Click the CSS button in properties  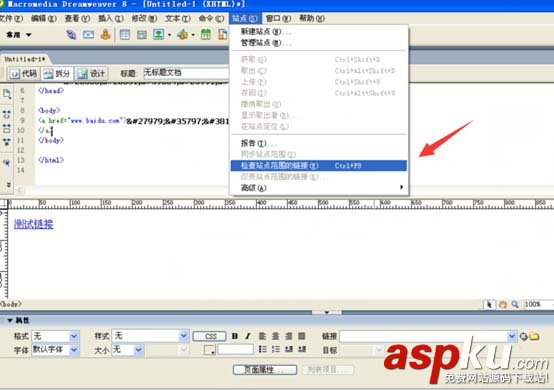(x=210, y=336)
